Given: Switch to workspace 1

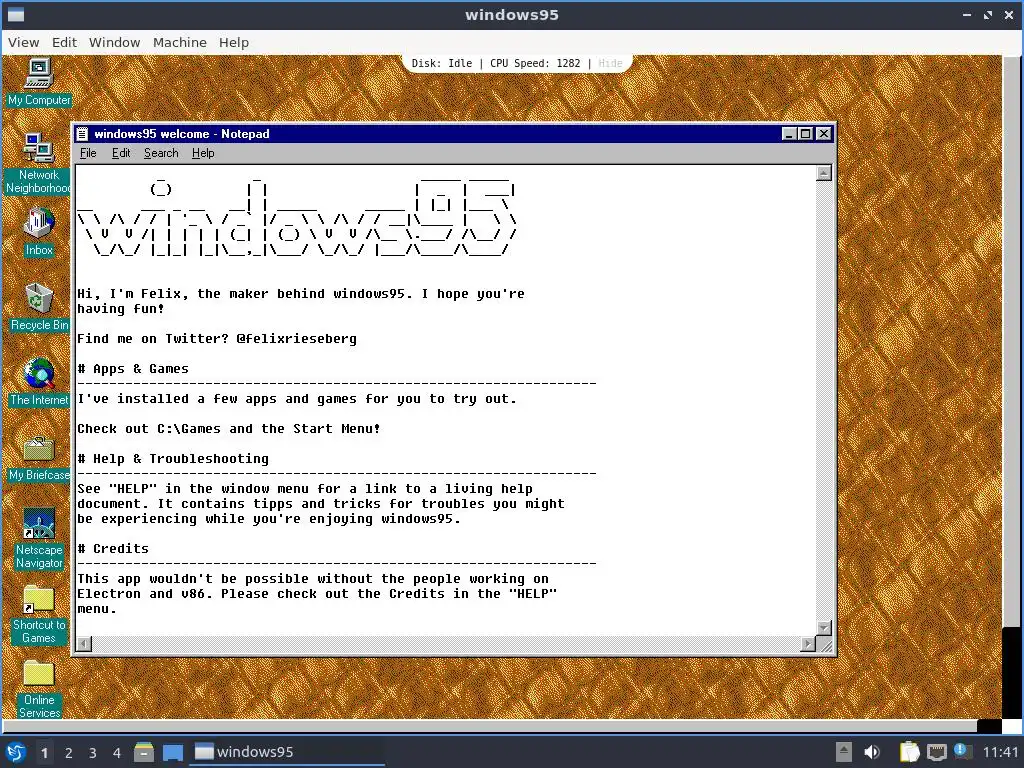Looking at the screenshot, I should [x=44, y=753].
